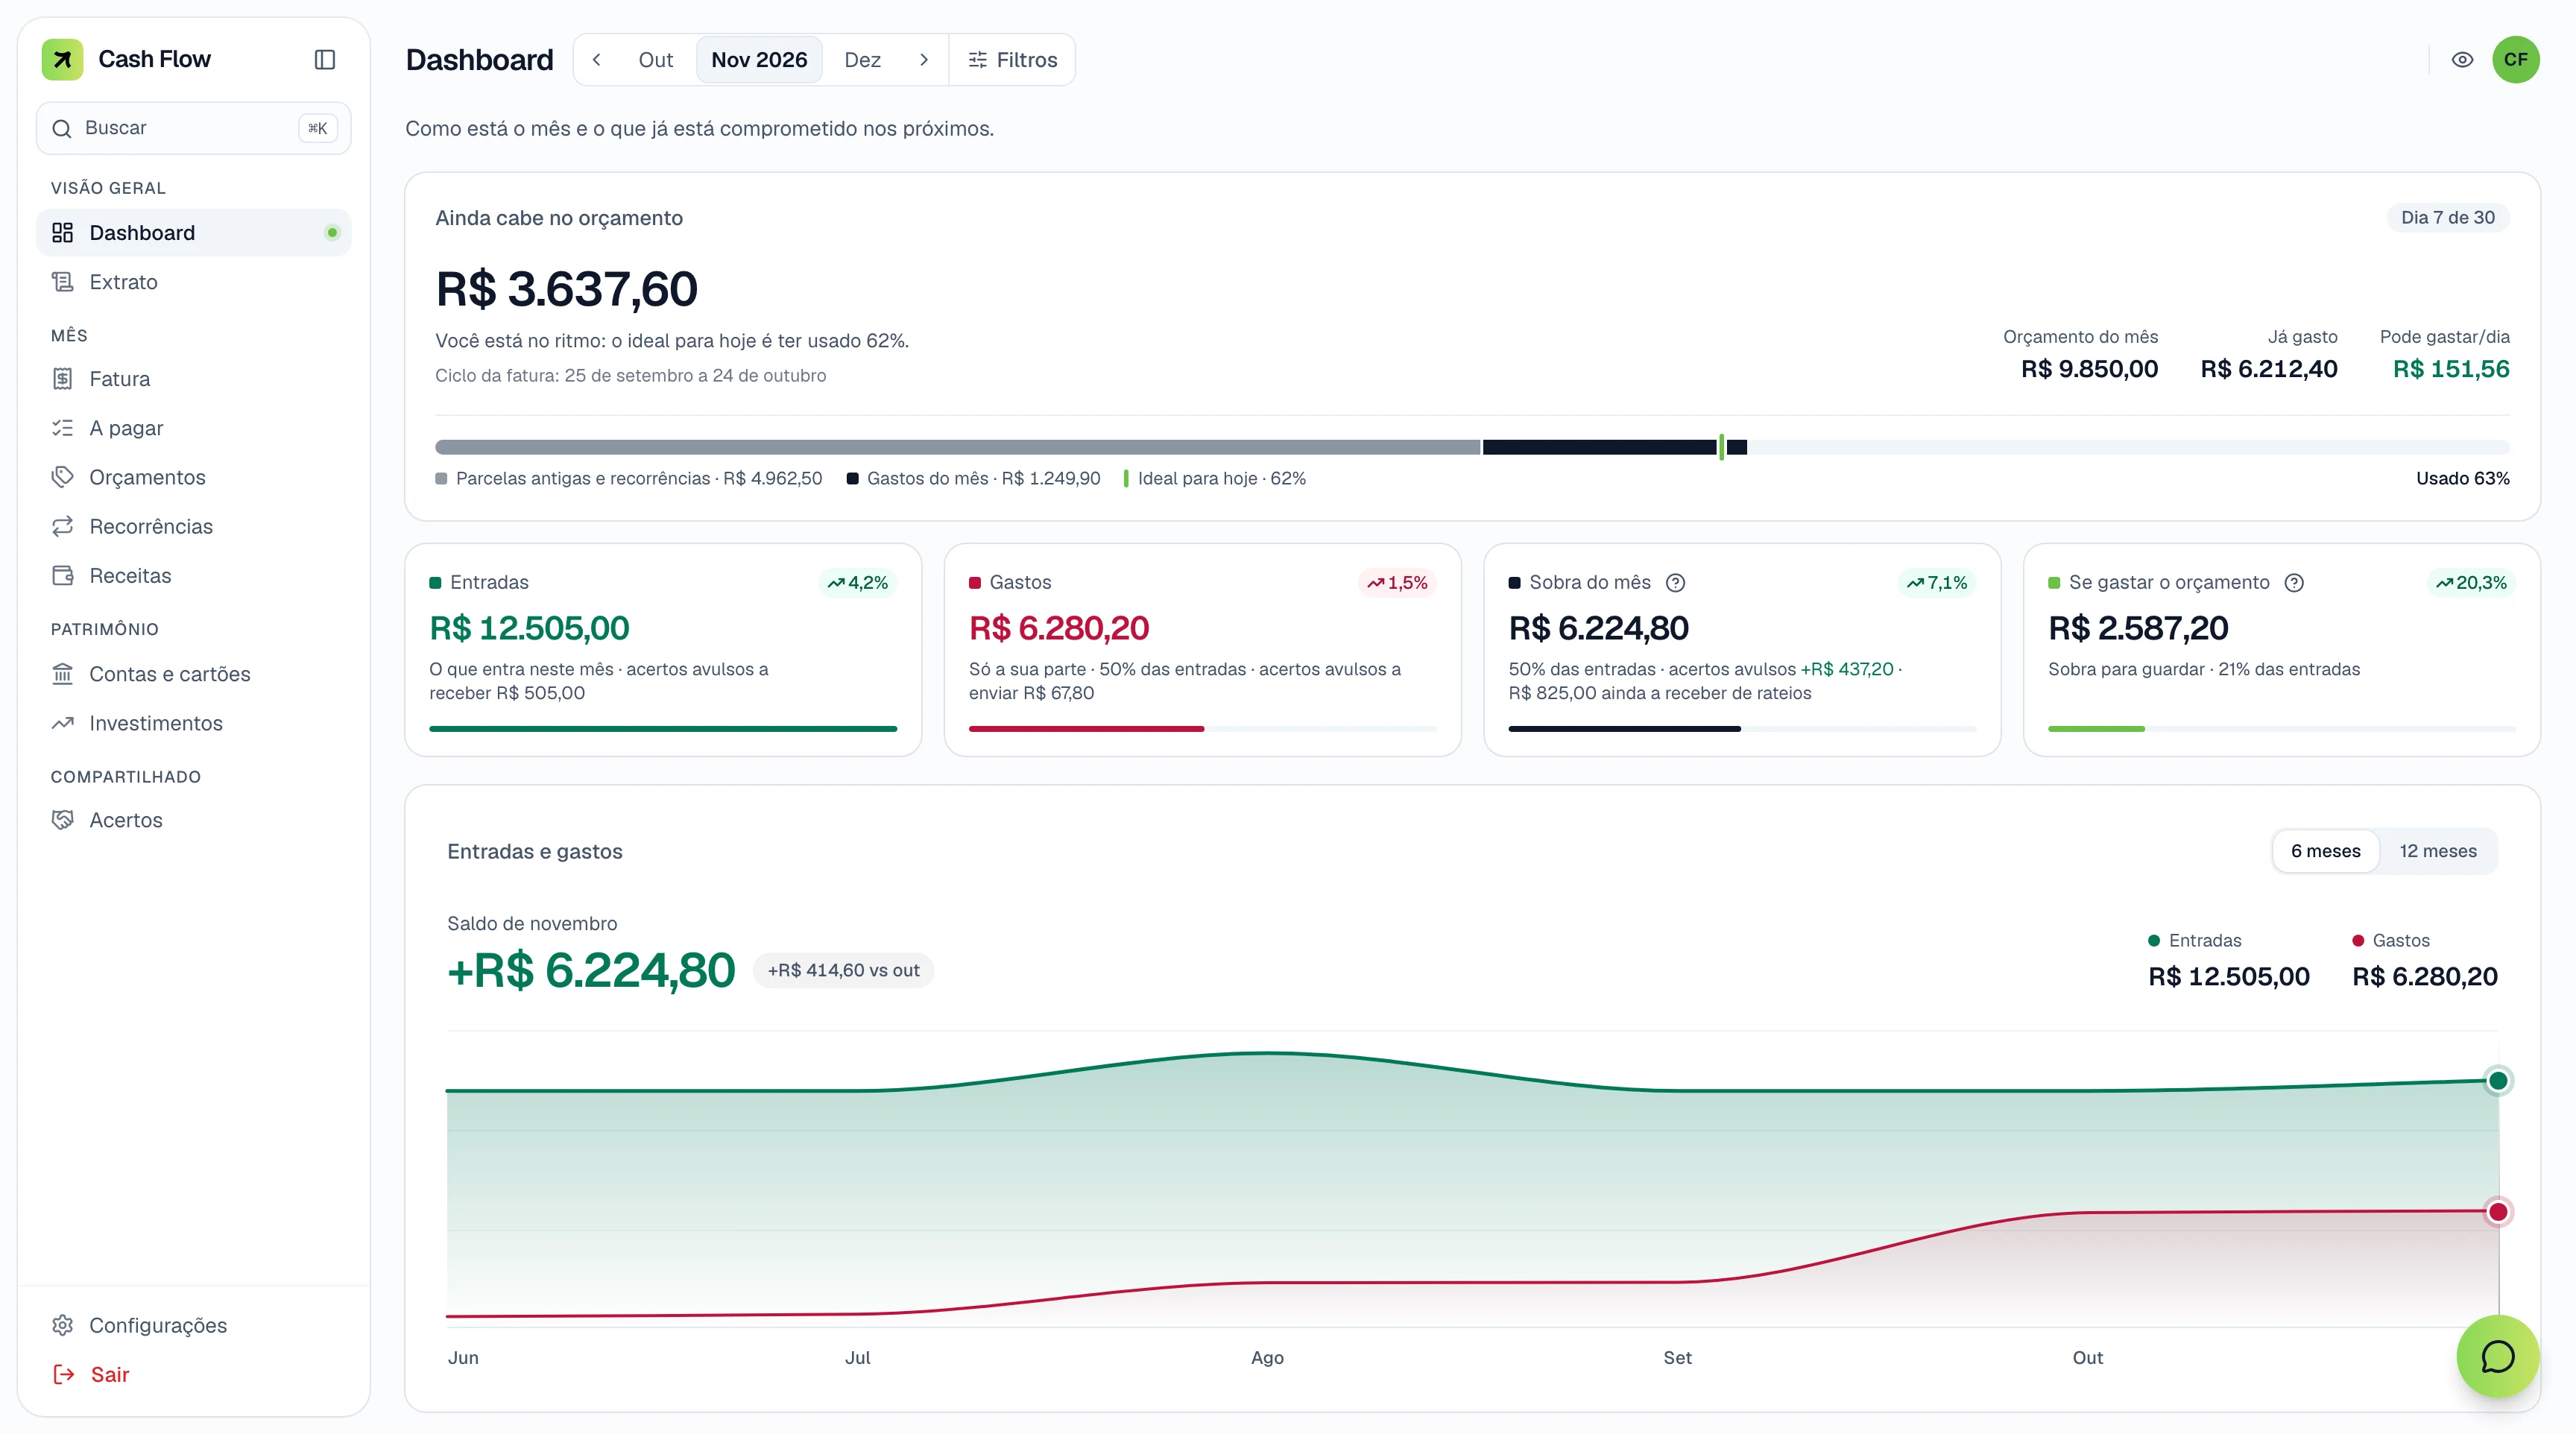Open Acertos page
Viewport: 2576px width, 1434px height.
[x=194, y=820]
